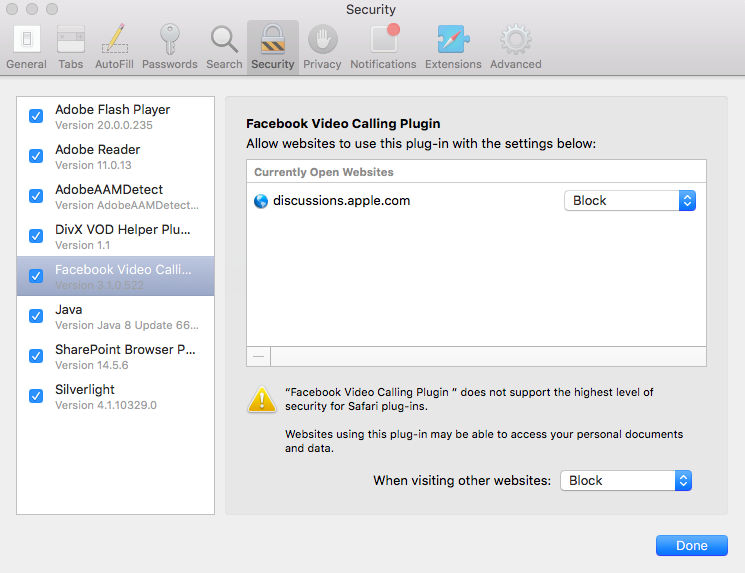Toggle the AdobeAAMDetect checkbox

[x=36, y=196]
